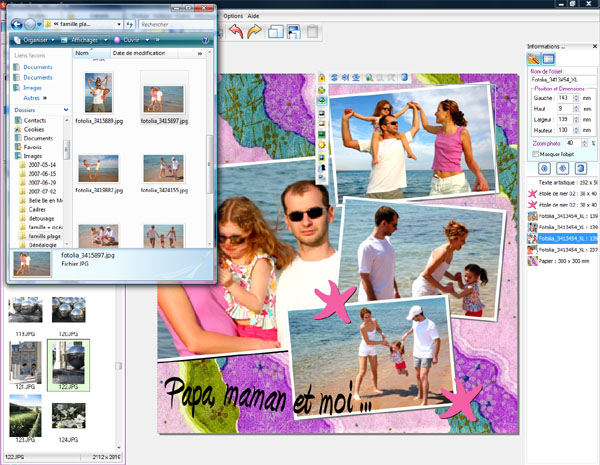
Task: Click the sepia photo filter icon
Action: (322, 124)
